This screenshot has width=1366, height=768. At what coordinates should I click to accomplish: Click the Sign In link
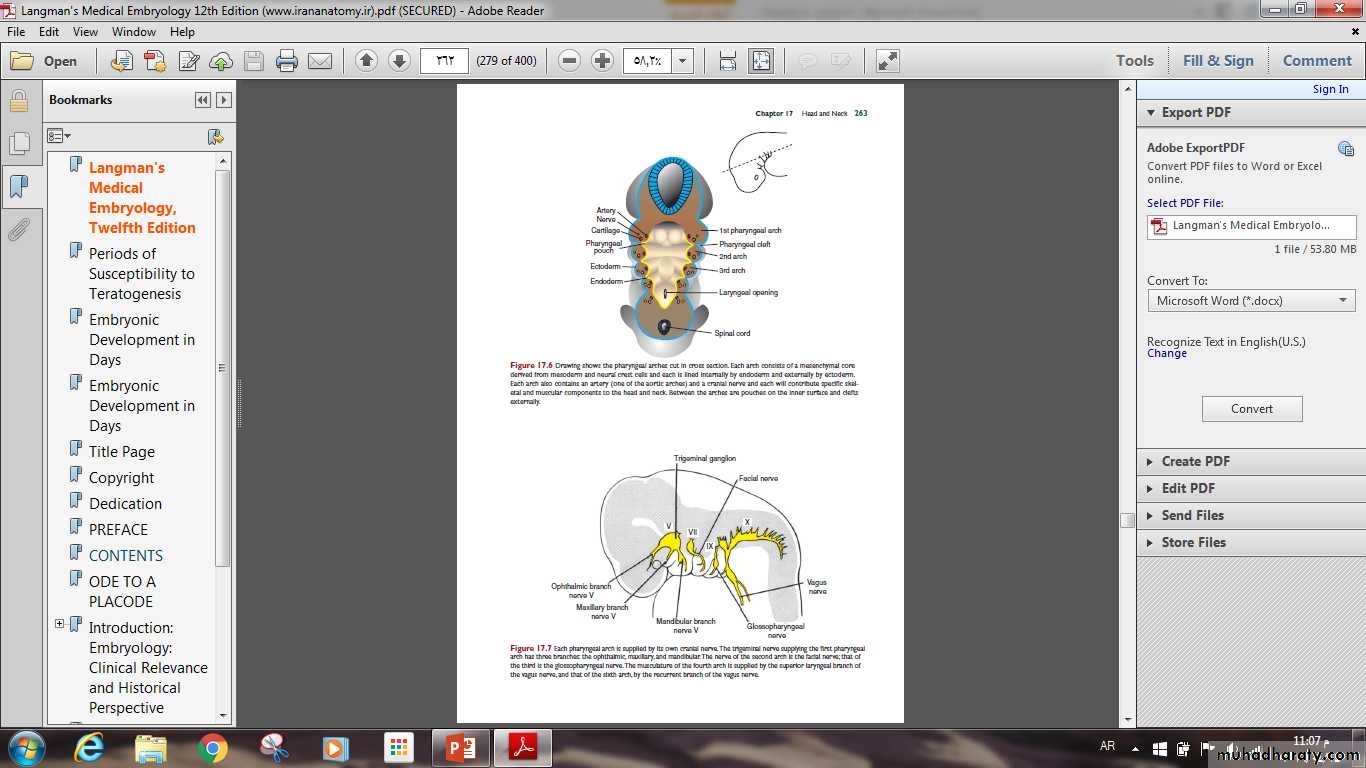click(1330, 89)
